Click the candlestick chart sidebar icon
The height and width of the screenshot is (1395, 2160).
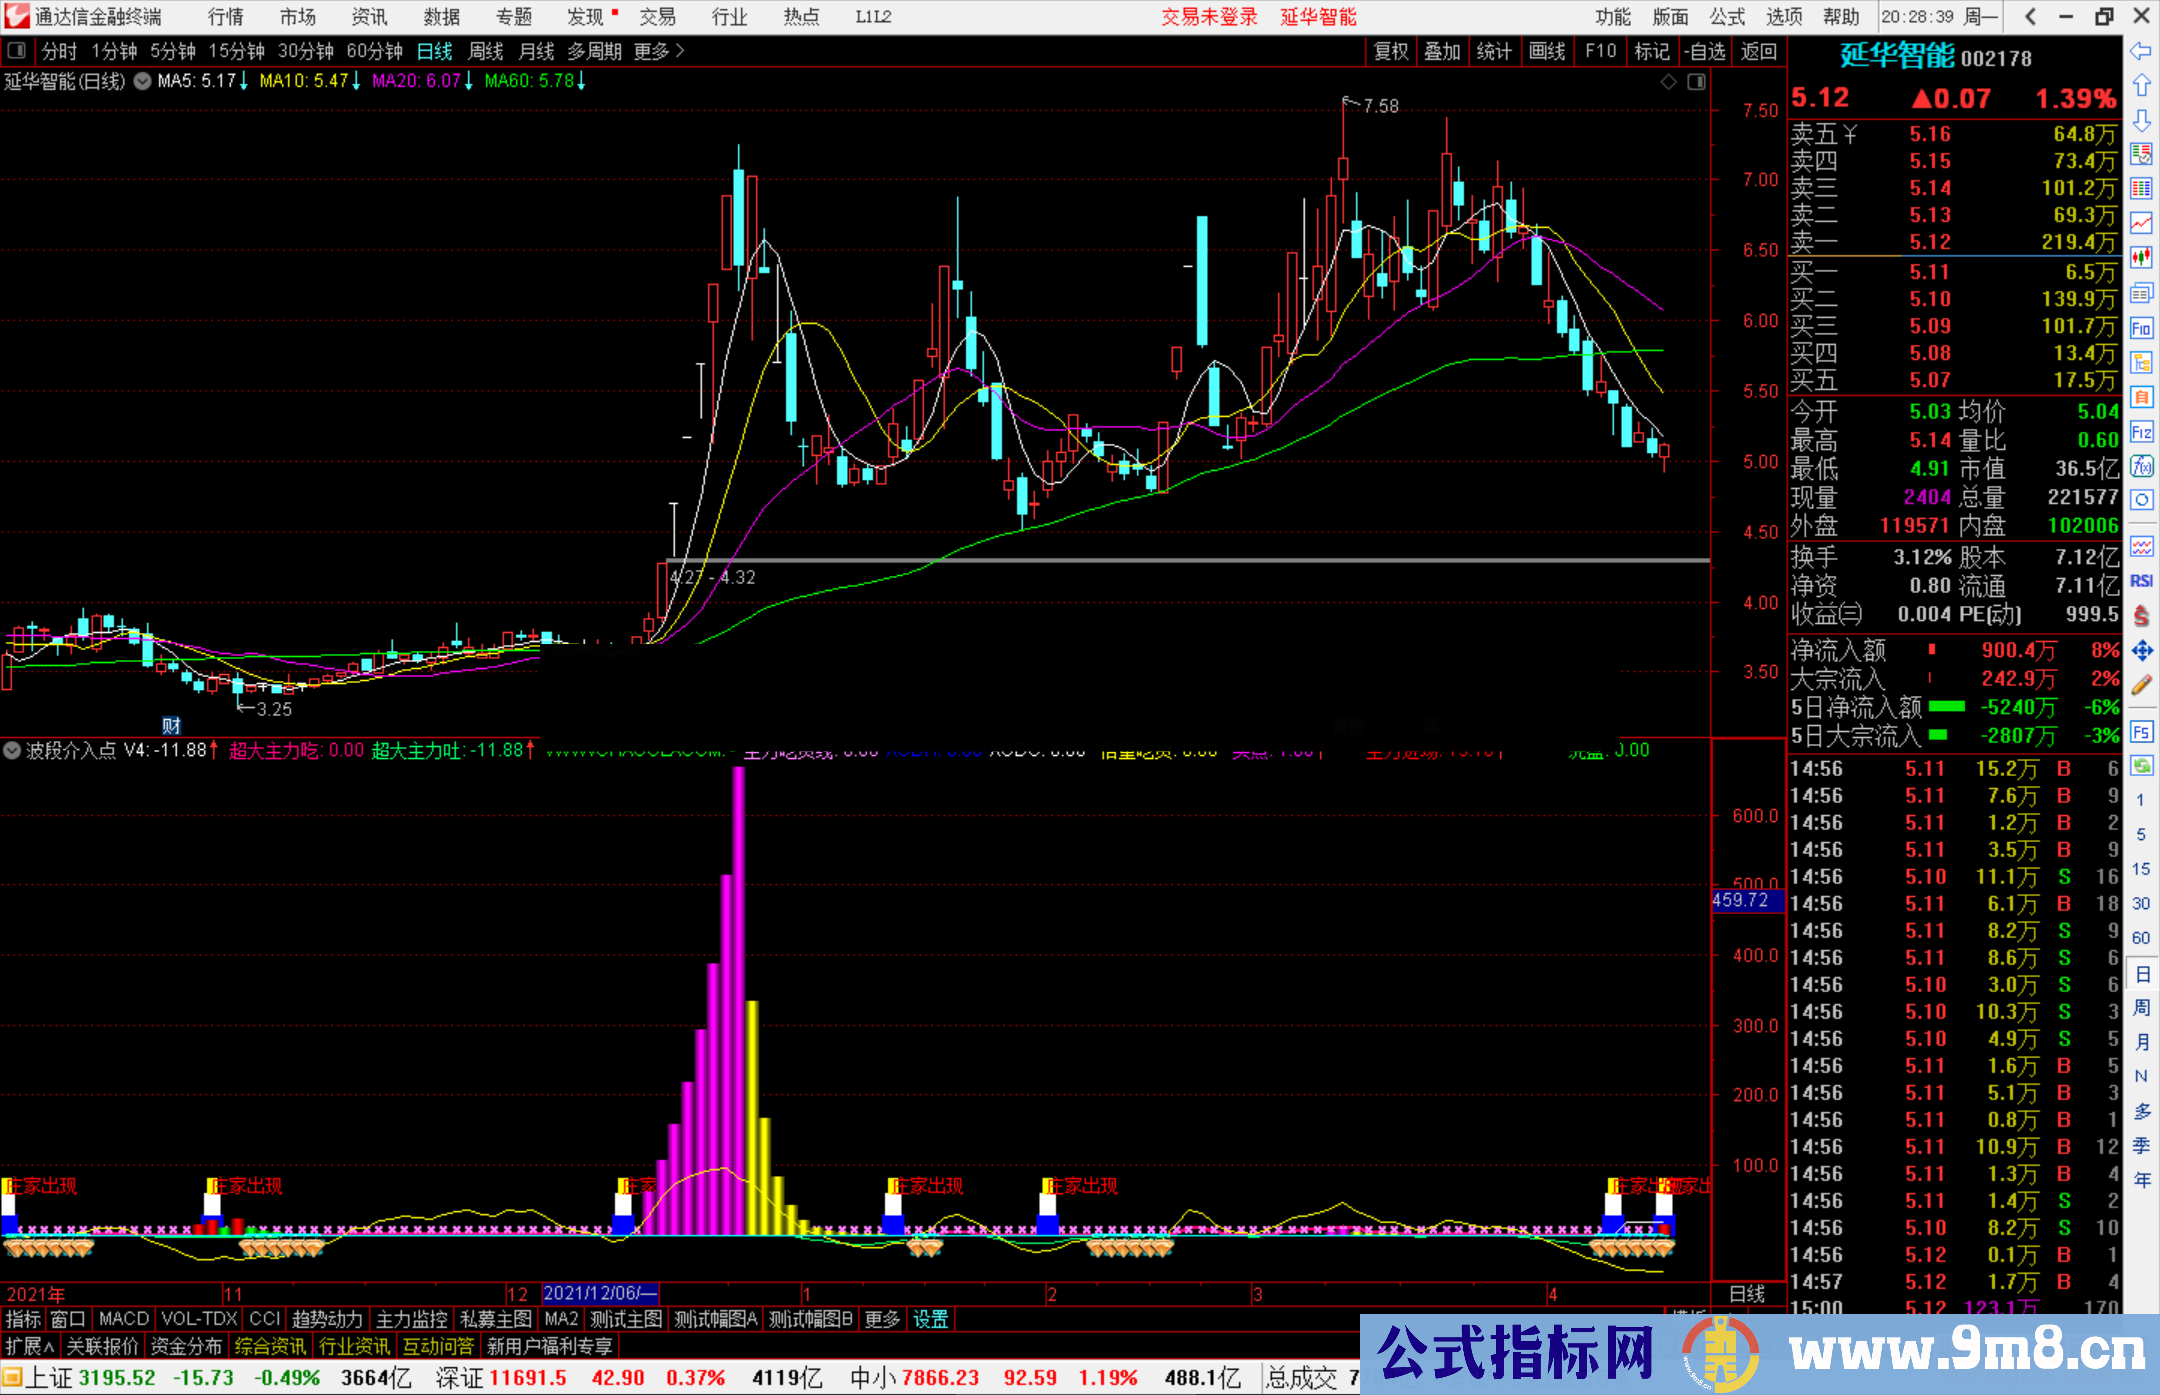click(x=2141, y=258)
